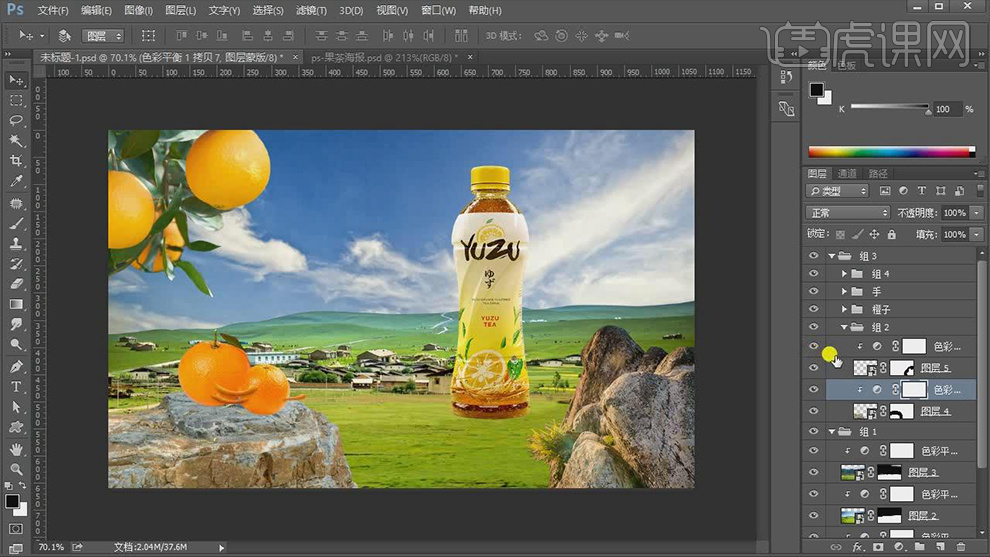Select the Lasso tool
The image size is (990, 557).
(16, 120)
